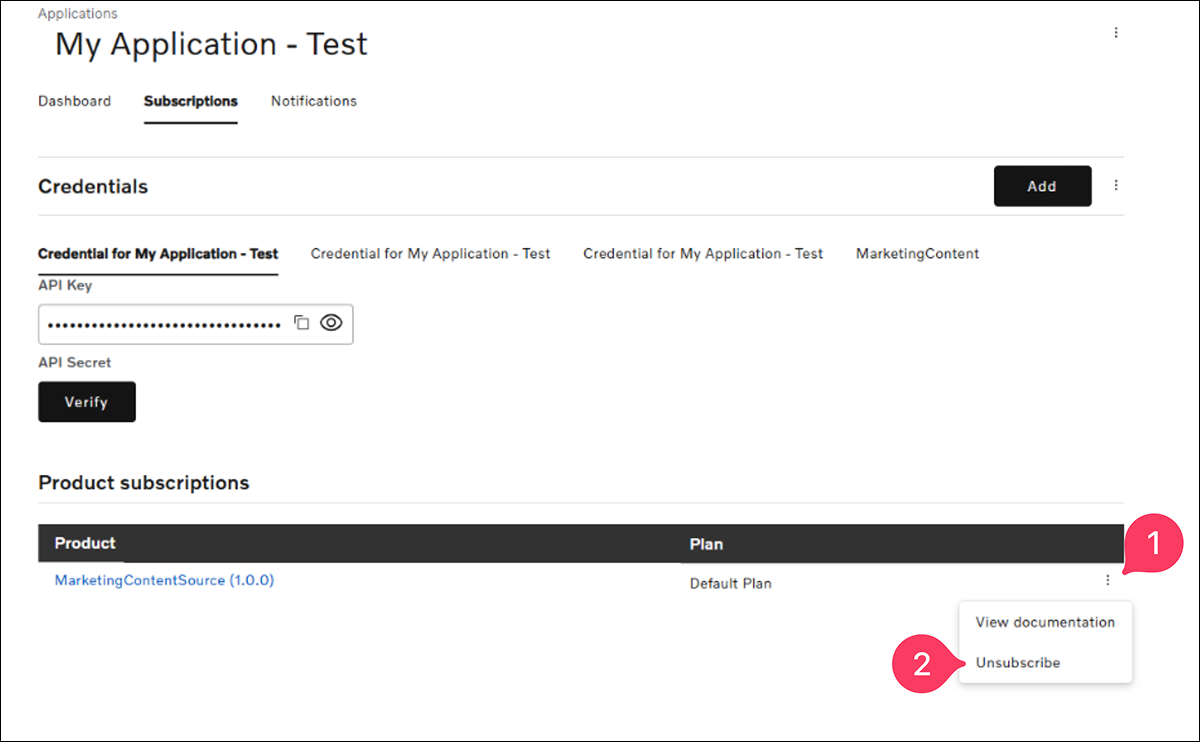Switch to the Dashboard tab
Image resolution: width=1200 pixels, height=742 pixels.
(74, 101)
